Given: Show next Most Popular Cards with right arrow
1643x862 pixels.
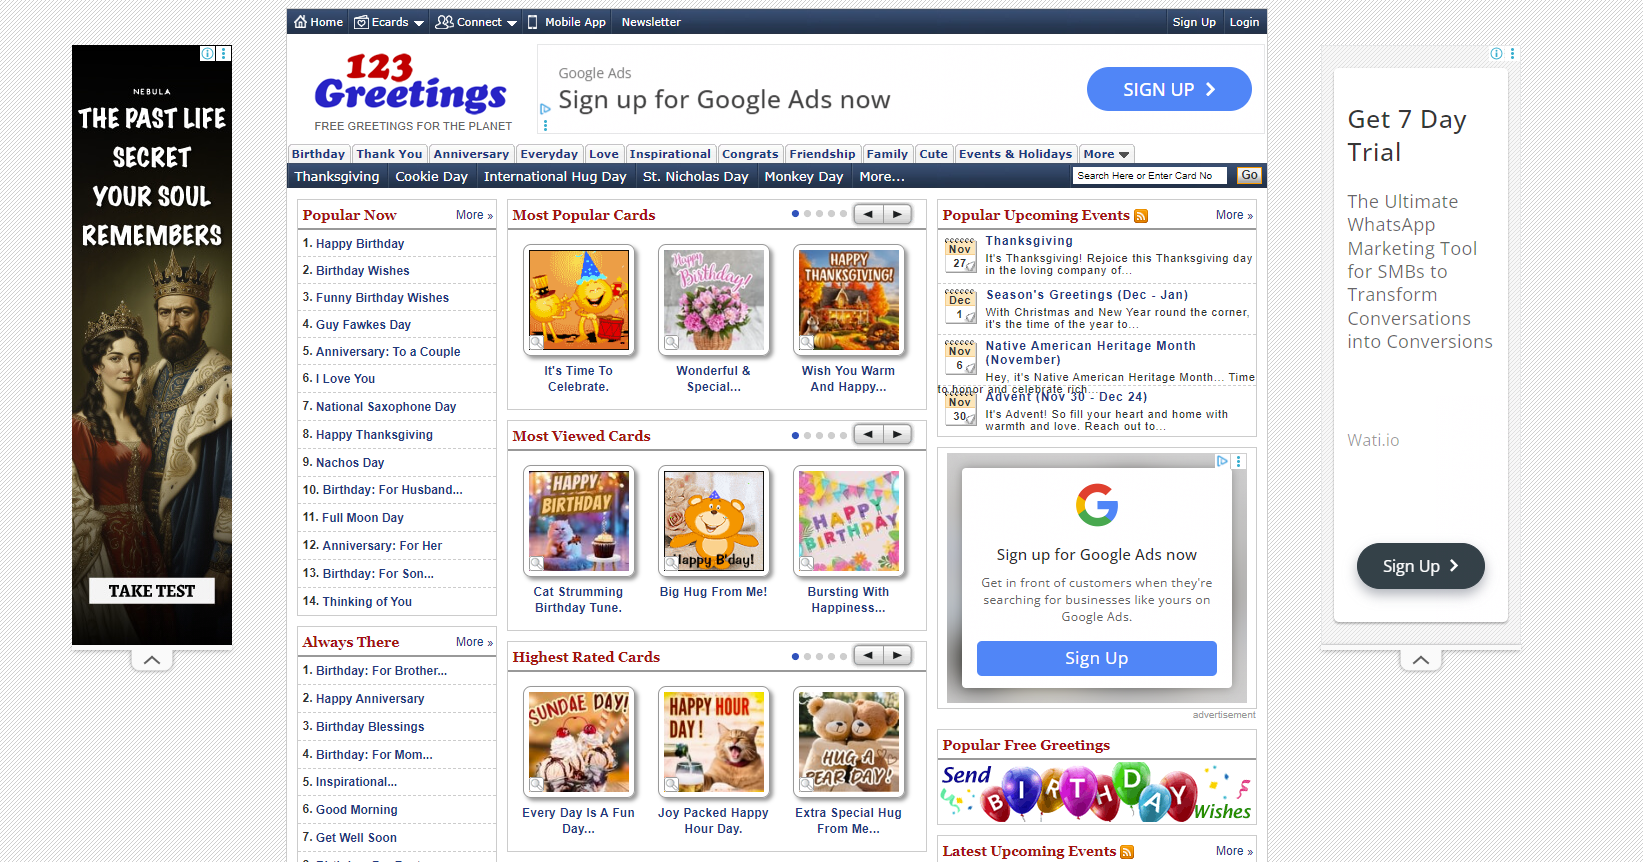Looking at the screenshot, I should (897, 214).
